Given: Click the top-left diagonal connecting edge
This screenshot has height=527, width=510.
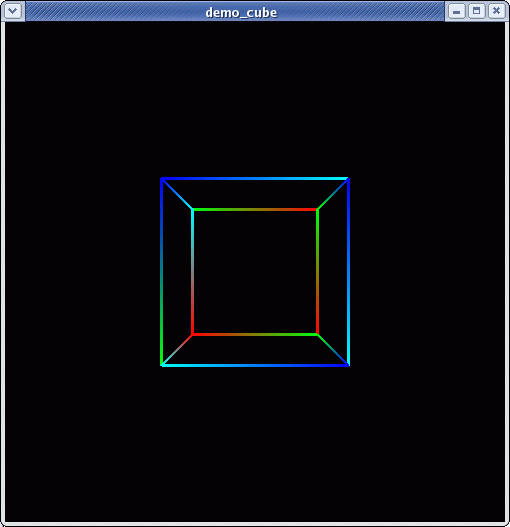Looking at the screenshot, I should [x=177, y=194].
